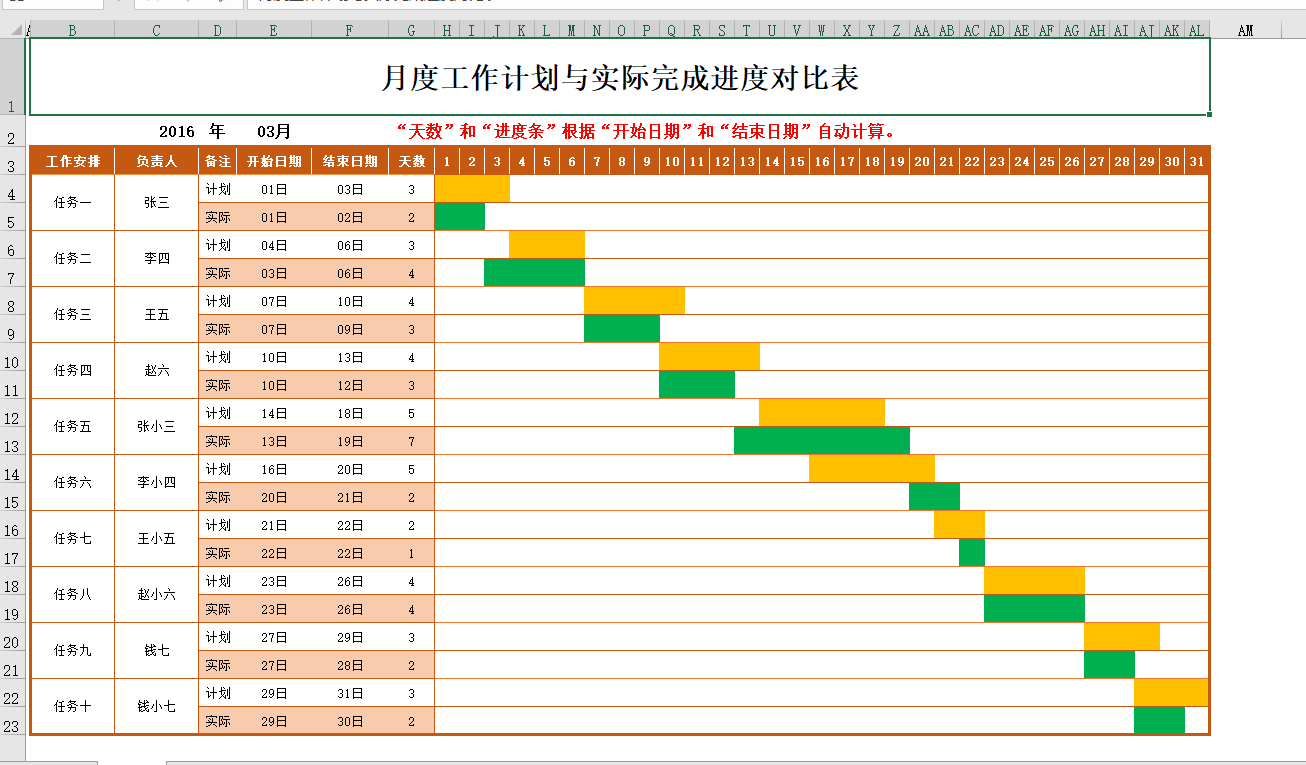Select the 负责人 header cell
1306x765 pixels.
(157, 160)
